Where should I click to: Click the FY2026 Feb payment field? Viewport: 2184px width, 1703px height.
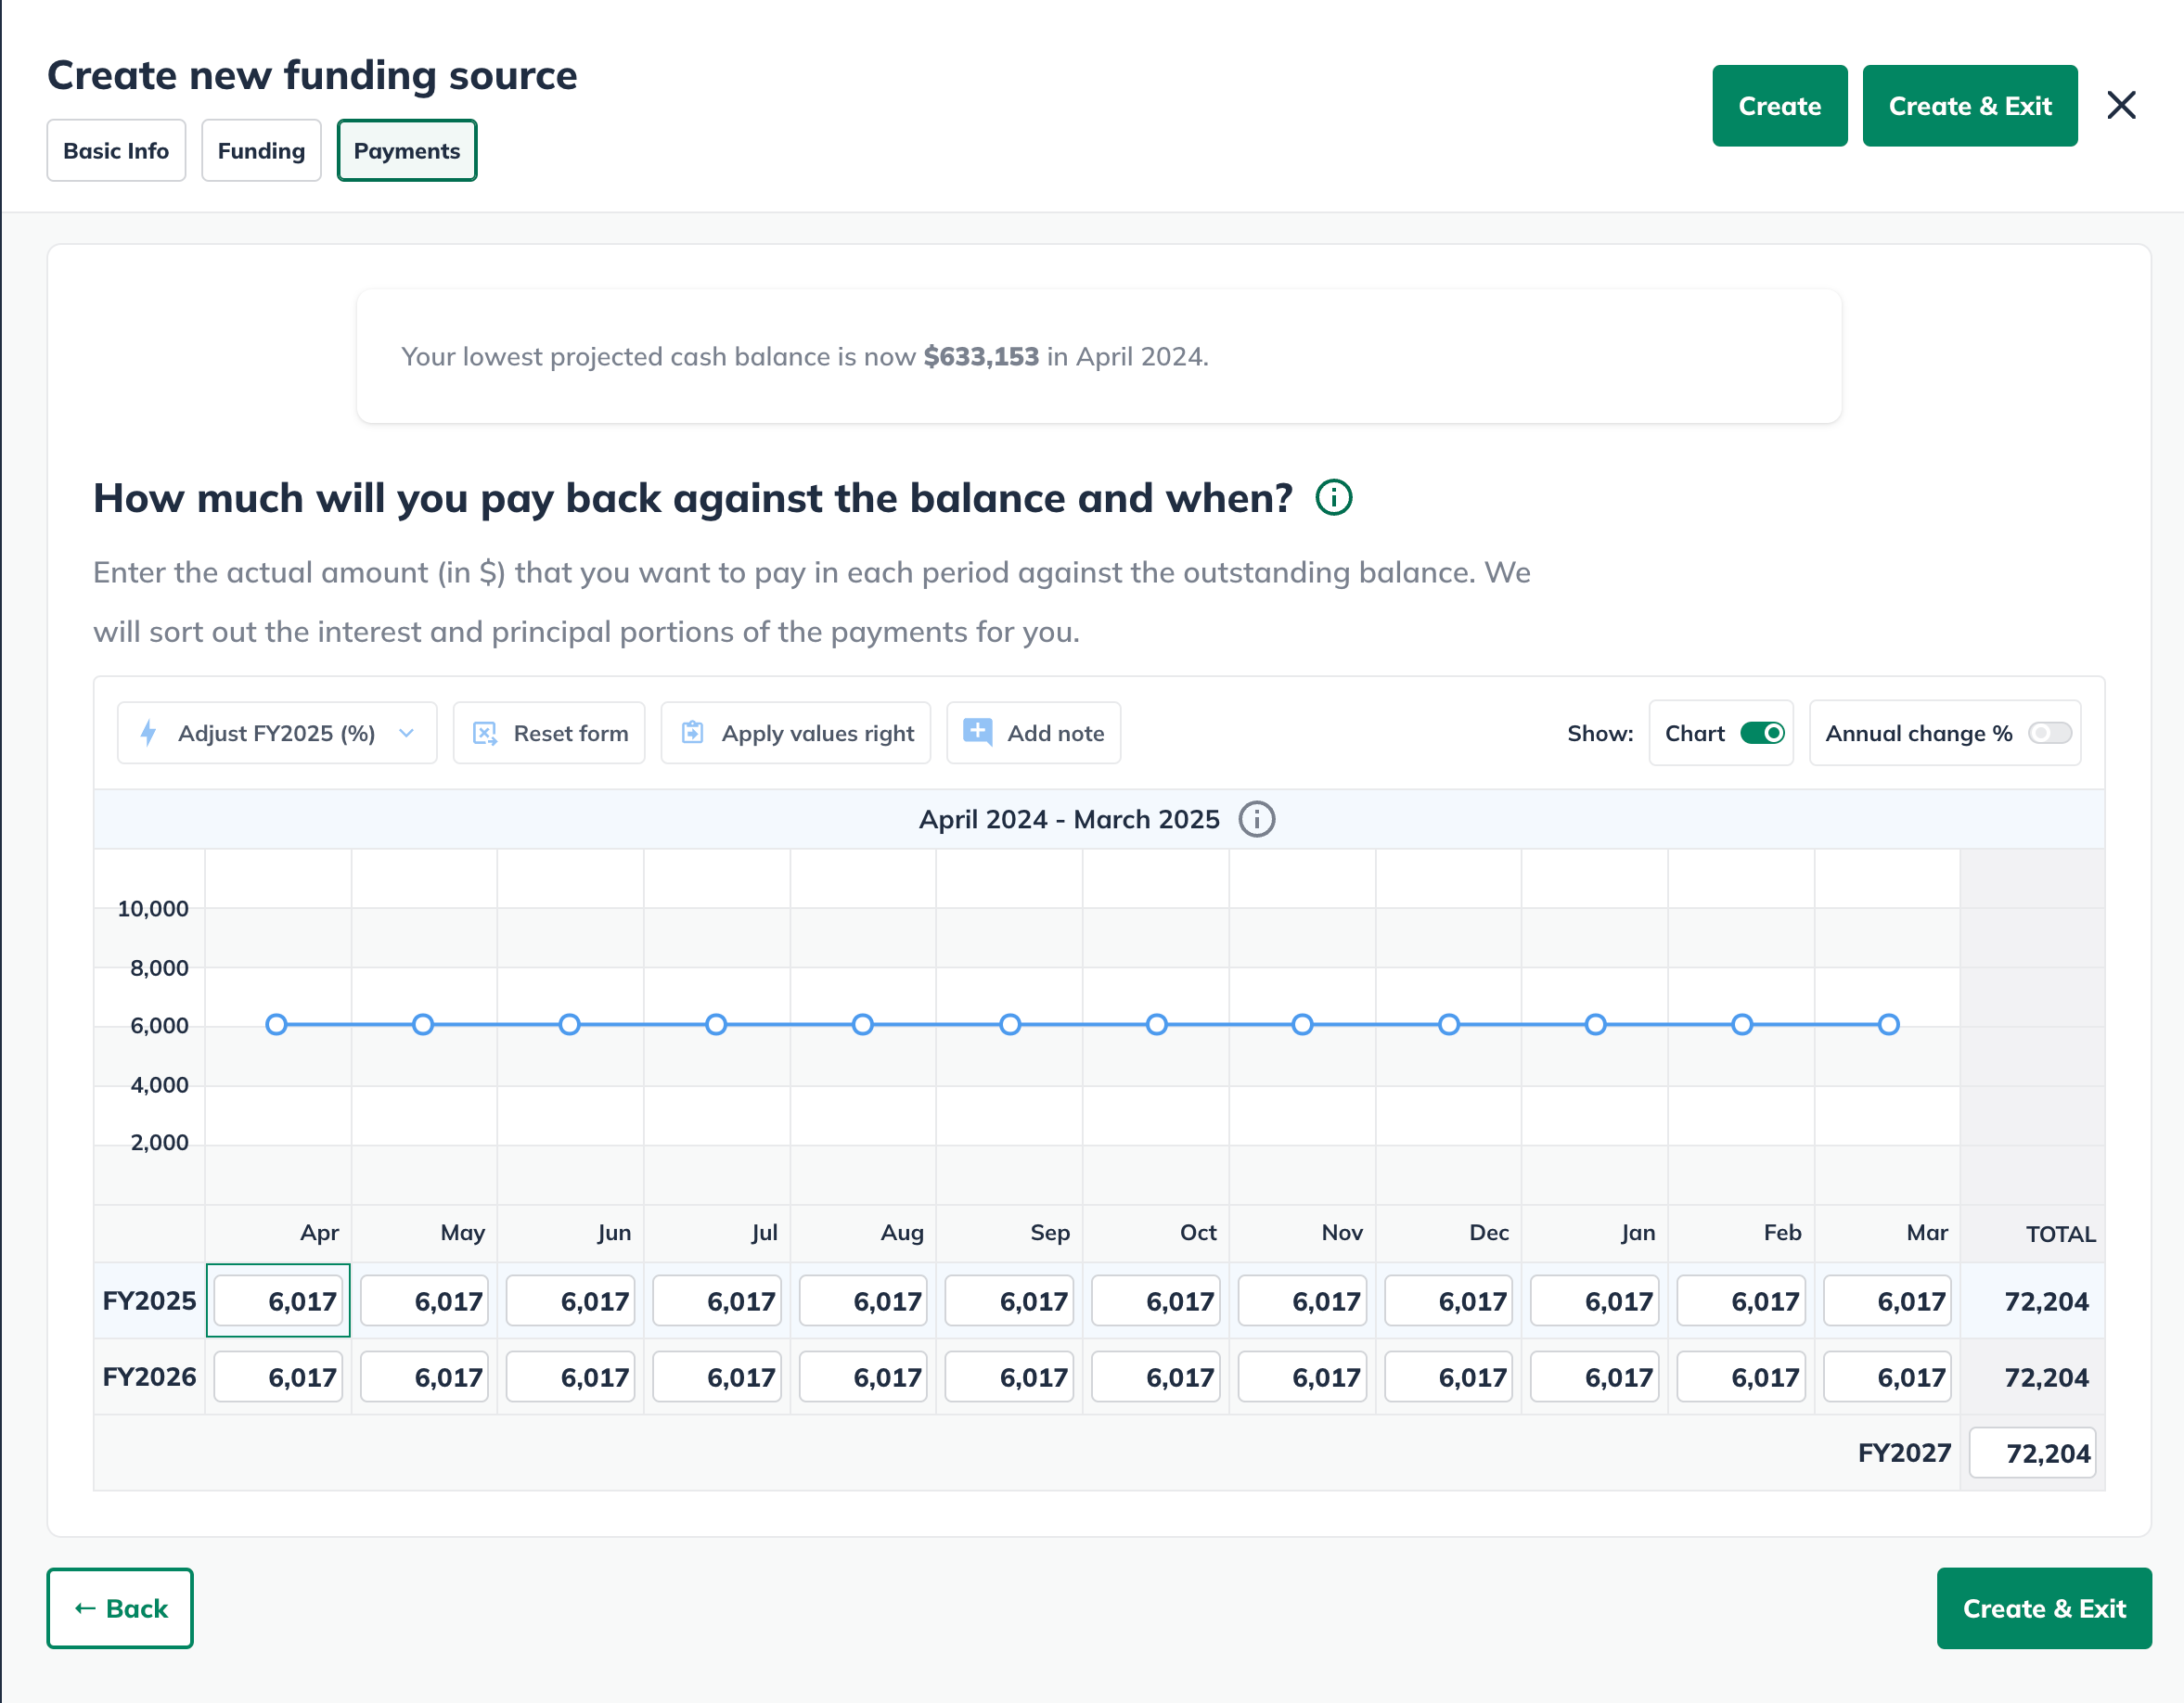pos(1741,1376)
